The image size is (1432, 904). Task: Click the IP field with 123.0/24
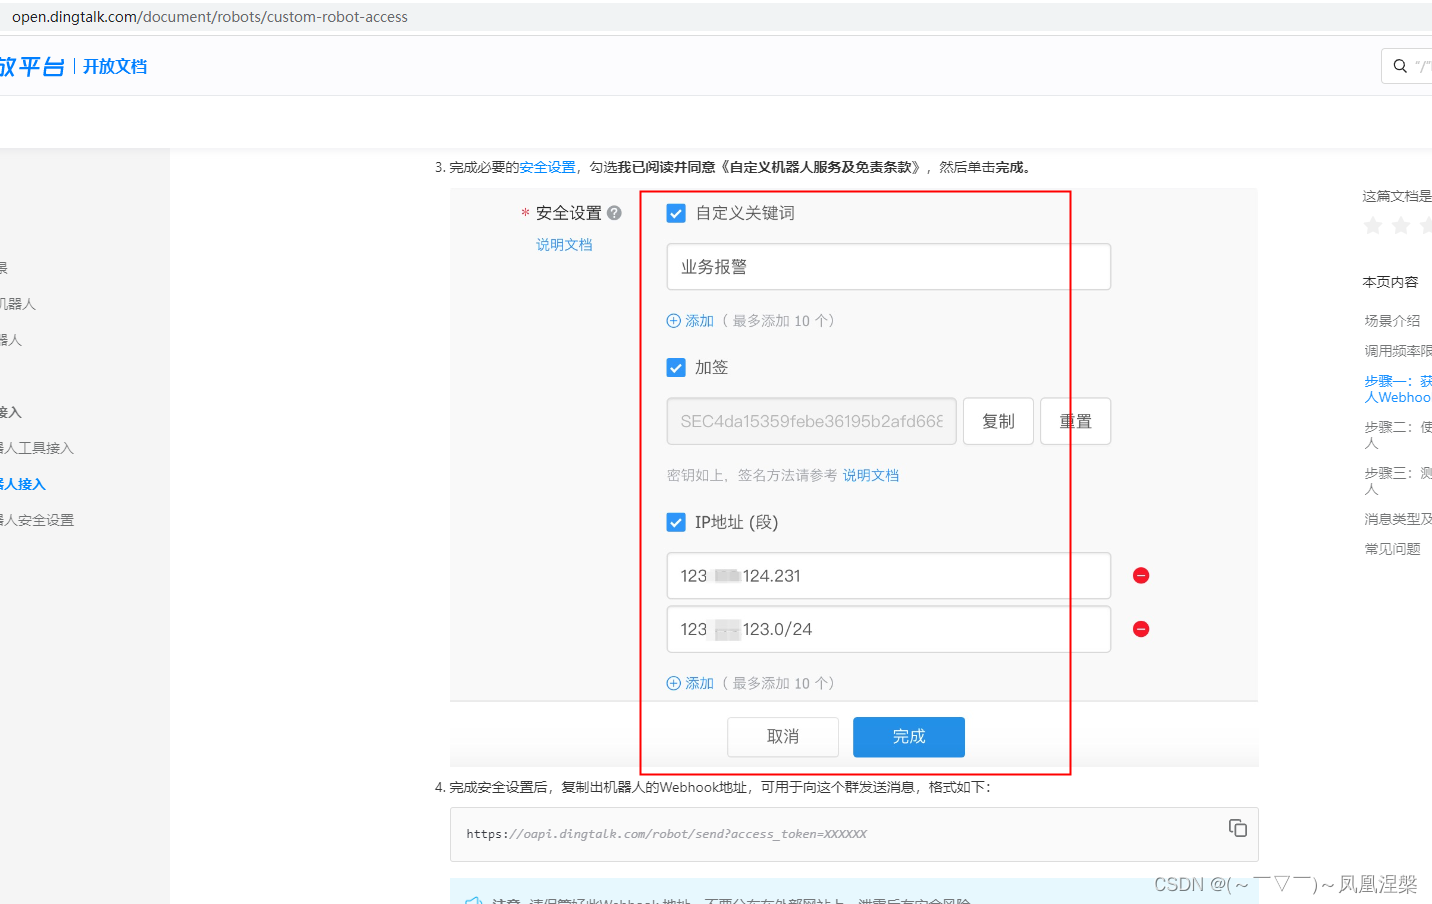[x=888, y=629]
